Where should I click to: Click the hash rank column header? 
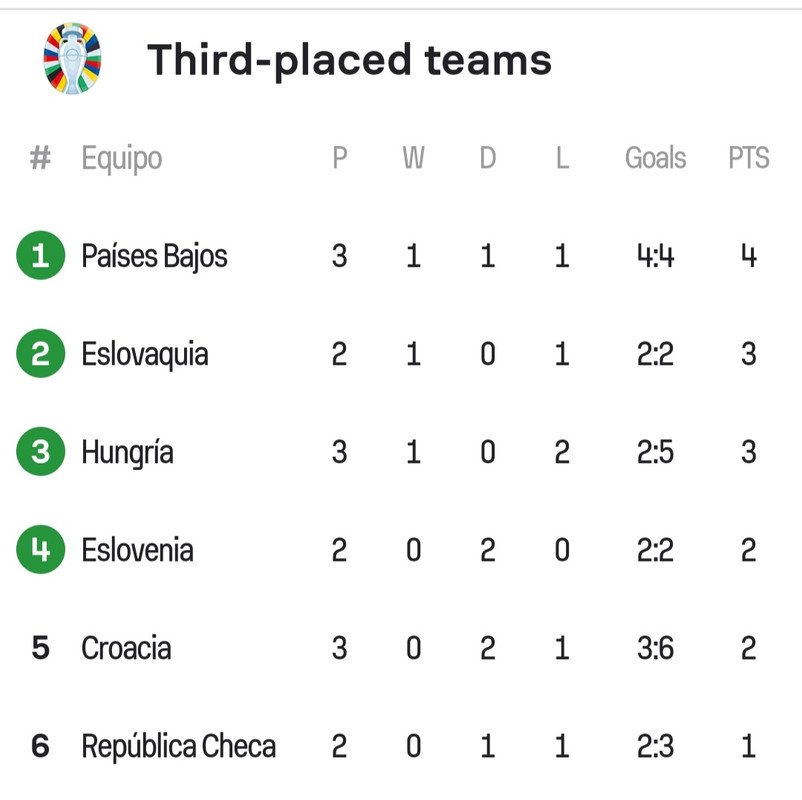point(40,158)
